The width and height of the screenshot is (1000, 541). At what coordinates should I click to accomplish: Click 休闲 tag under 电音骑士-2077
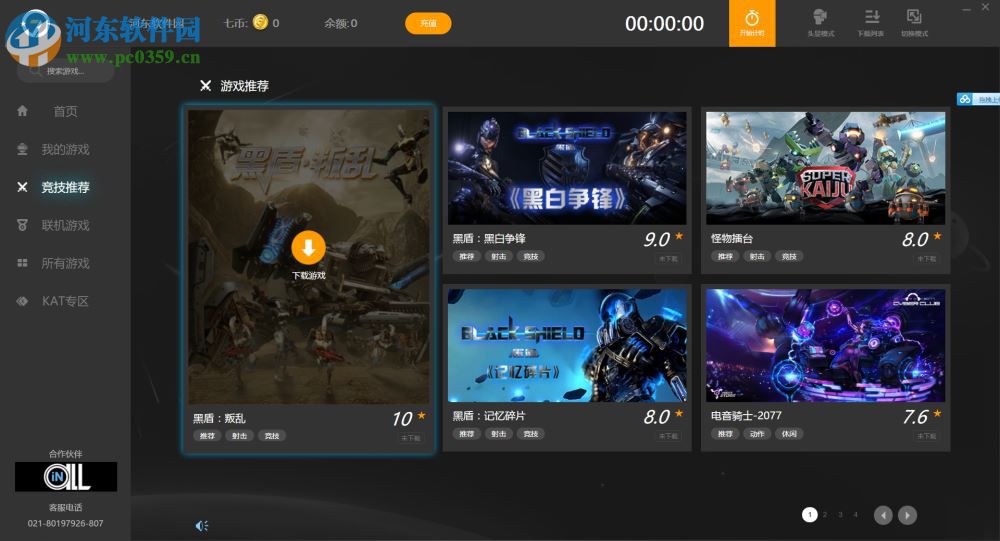click(x=789, y=434)
